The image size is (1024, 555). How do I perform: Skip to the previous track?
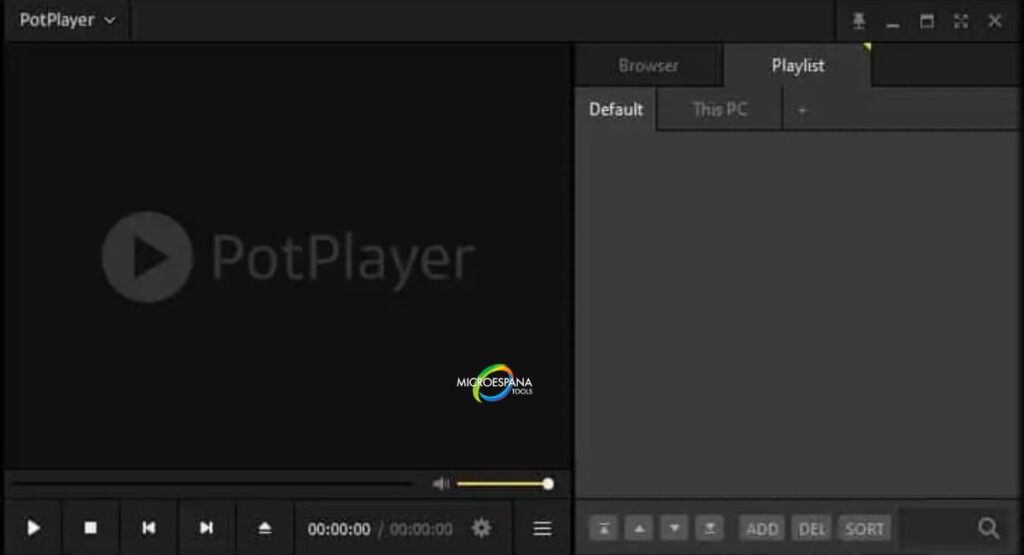pyautogui.click(x=148, y=528)
